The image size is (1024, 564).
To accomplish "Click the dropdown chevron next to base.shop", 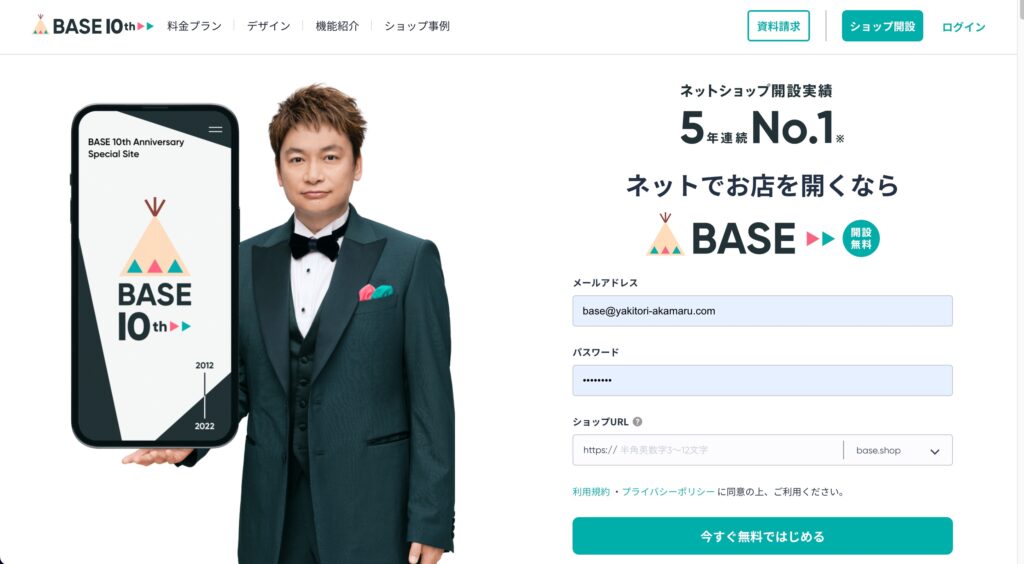I will point(935,452).
